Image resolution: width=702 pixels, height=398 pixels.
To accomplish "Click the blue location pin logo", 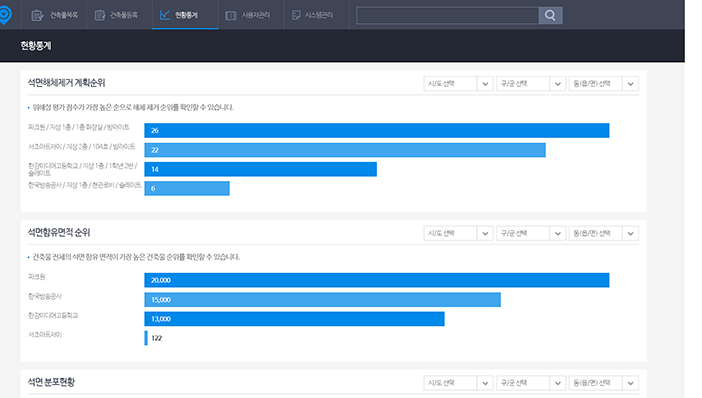I will click(5, 15).
